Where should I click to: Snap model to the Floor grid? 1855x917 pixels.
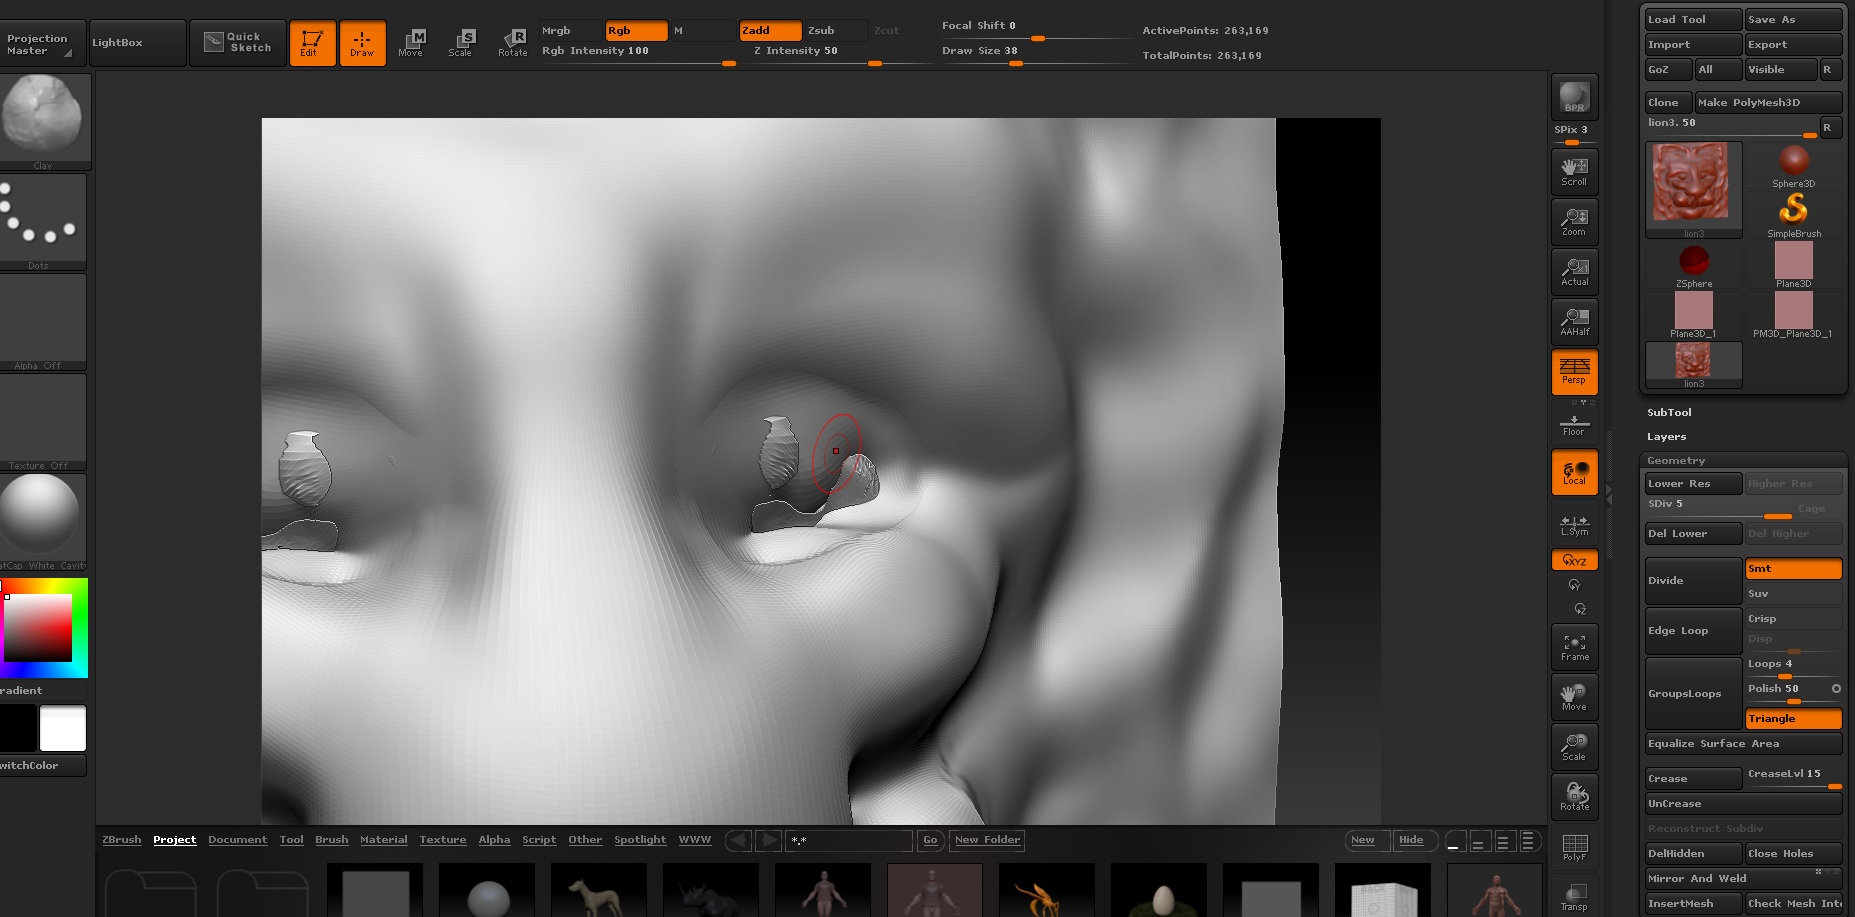pos(1574,424)
